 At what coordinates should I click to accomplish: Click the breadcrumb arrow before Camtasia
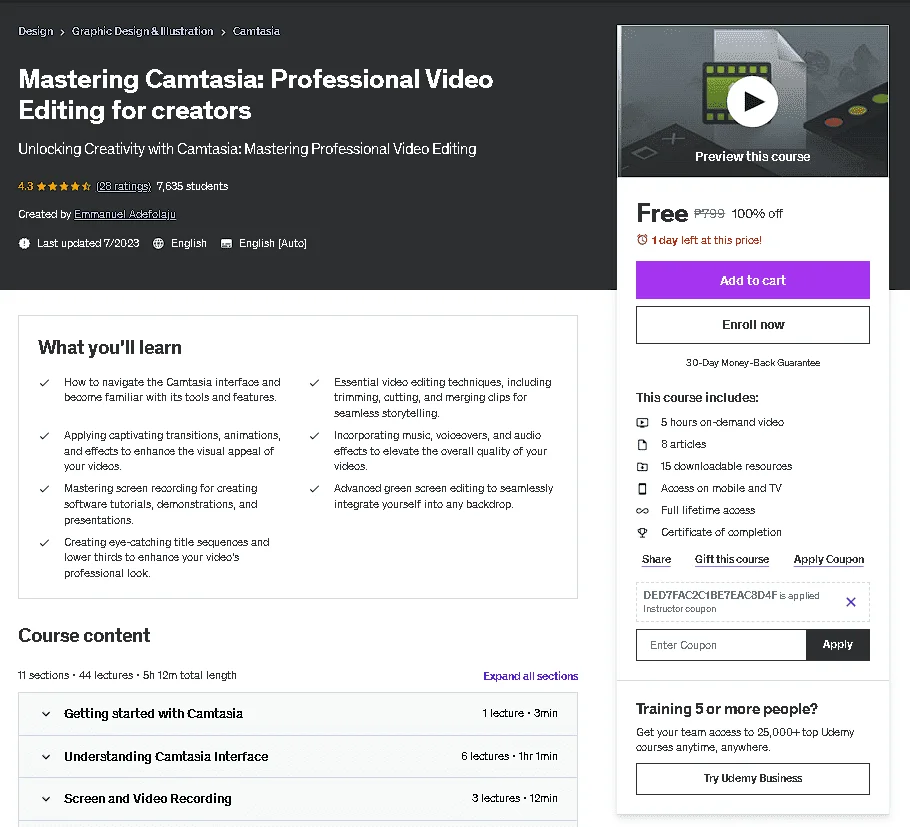click(x=223, y=32)
